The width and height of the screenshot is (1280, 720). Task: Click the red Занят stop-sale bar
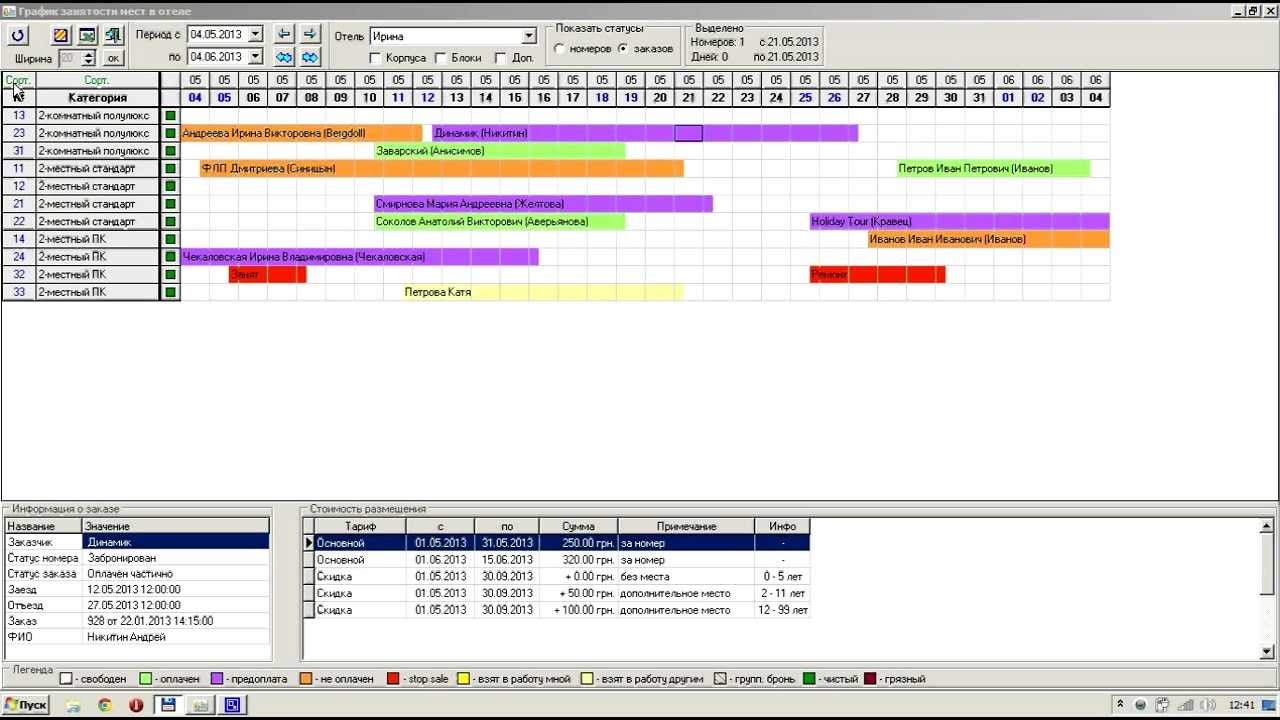(x=268, y=275)
